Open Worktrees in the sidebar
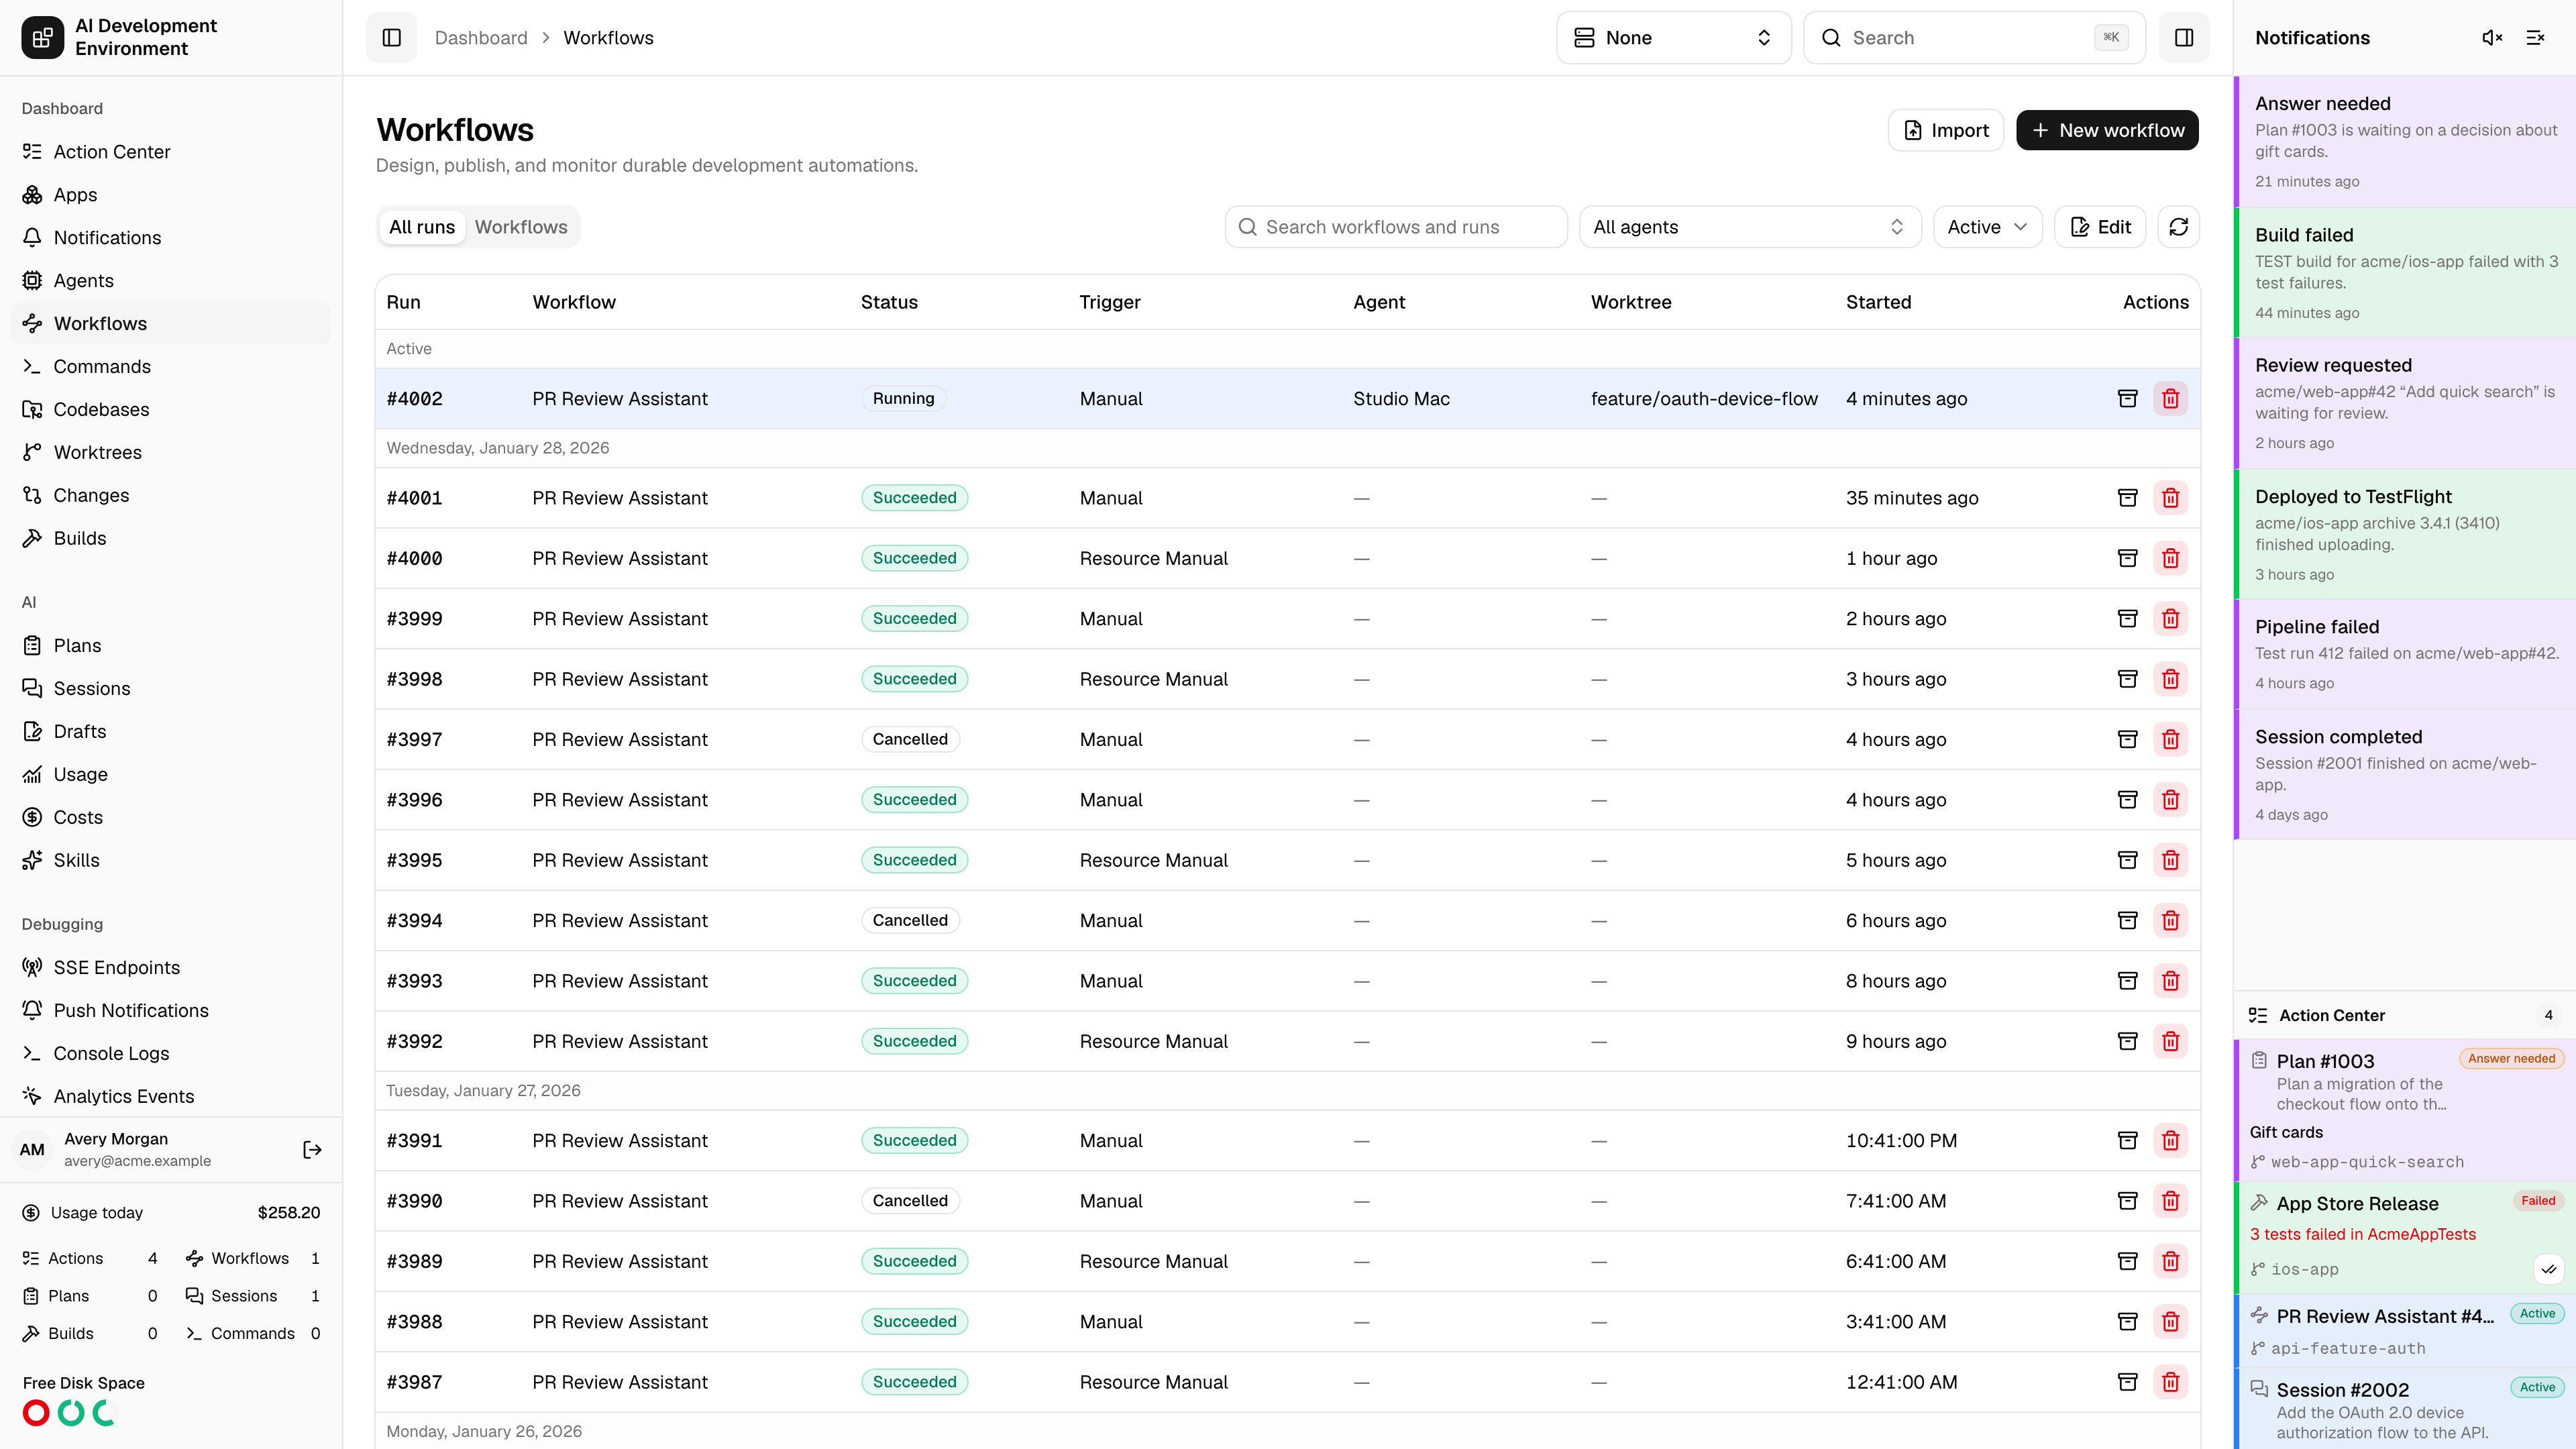The height and width of the screenshot is (1449, 2576). [x=171, y=453]
